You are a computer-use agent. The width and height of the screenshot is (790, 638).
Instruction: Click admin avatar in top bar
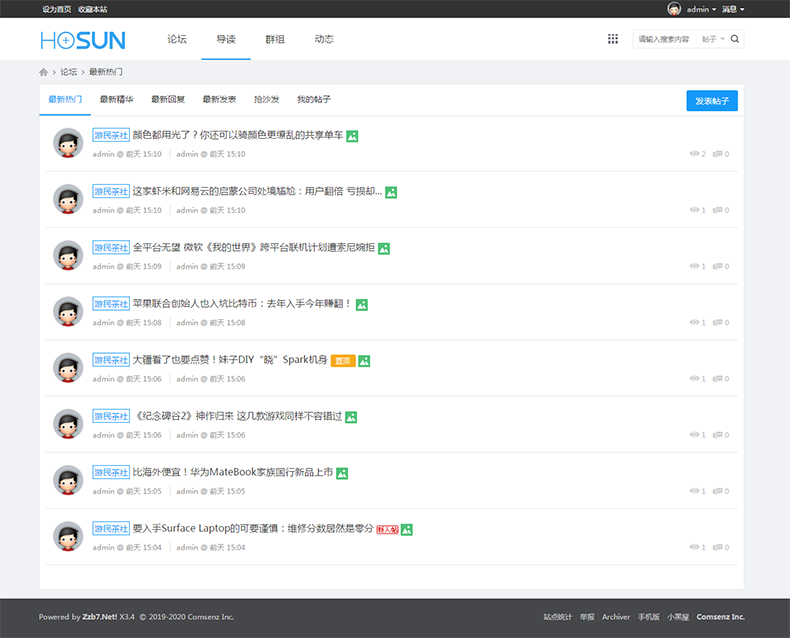coord(674,9)
